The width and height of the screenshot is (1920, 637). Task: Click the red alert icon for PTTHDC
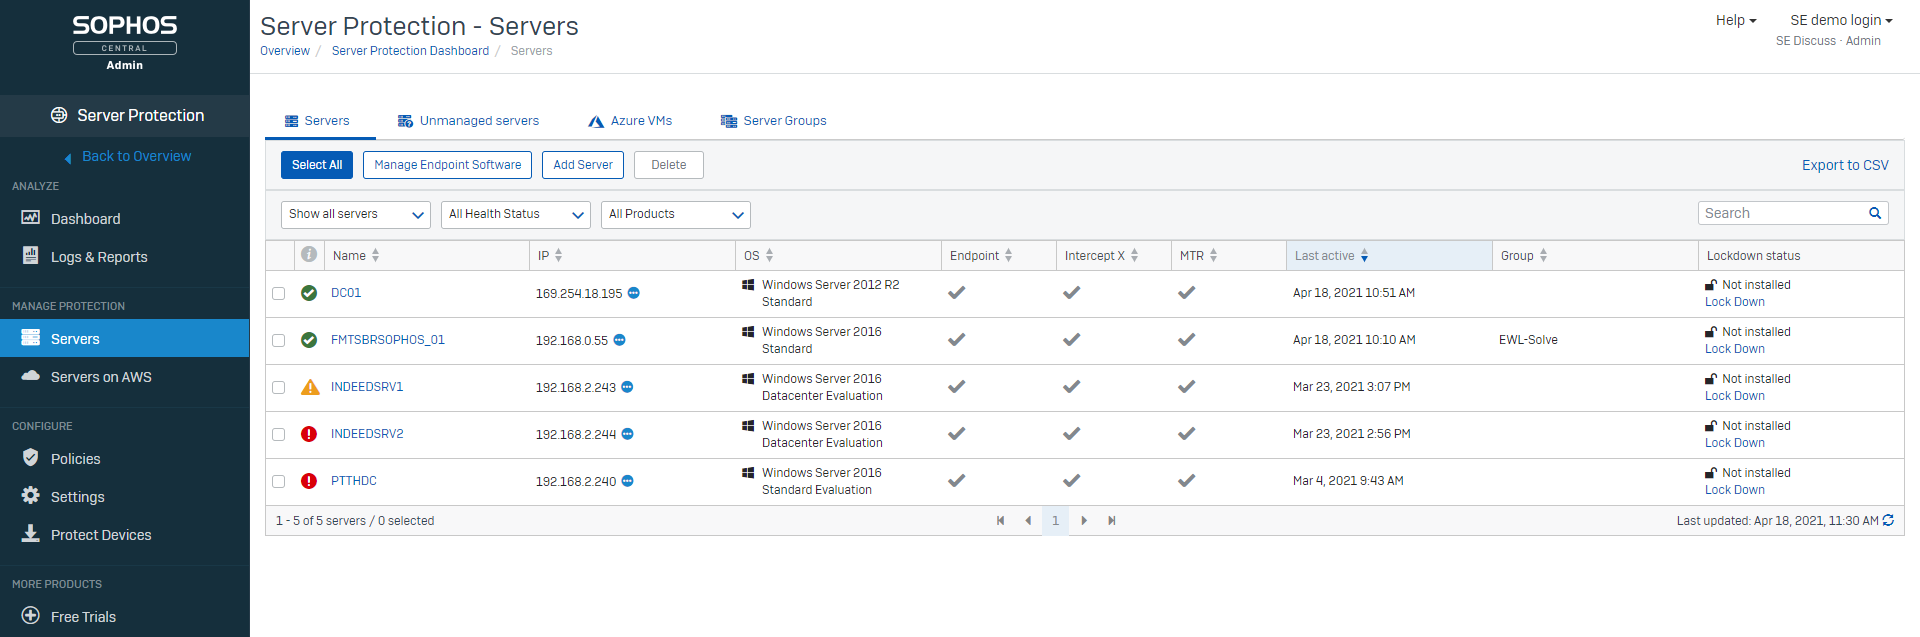[309, 481]
